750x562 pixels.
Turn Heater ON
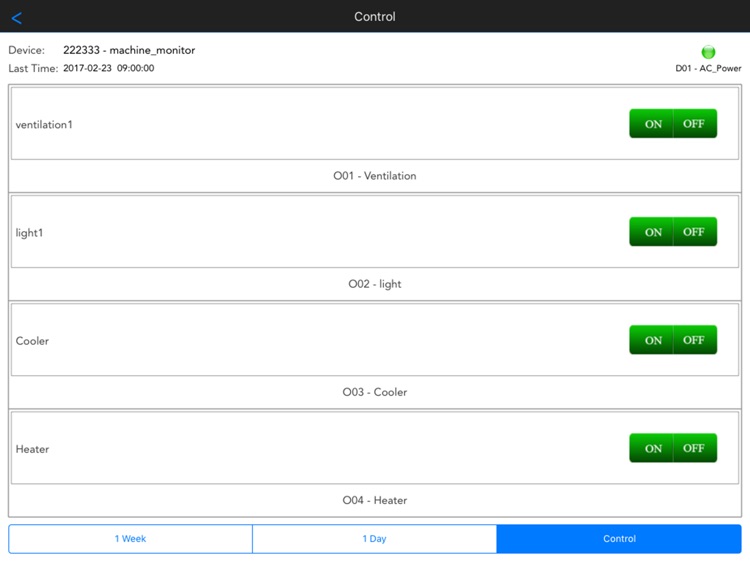pyautogui.click(x=651, y=448)
